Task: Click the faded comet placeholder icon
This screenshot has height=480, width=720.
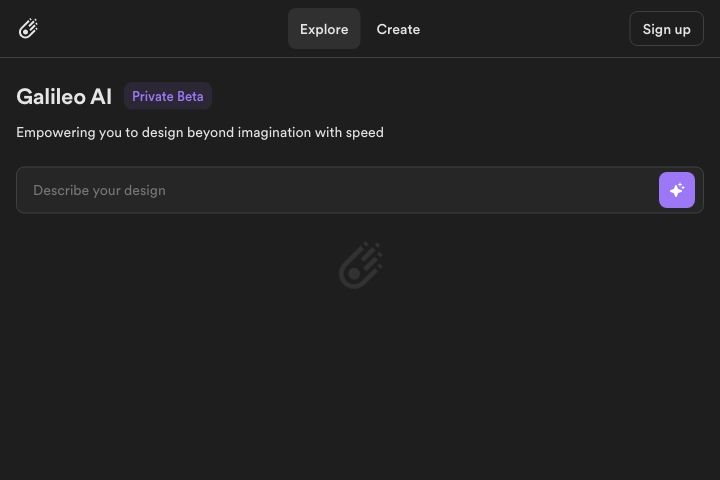Action: (361, 265)
